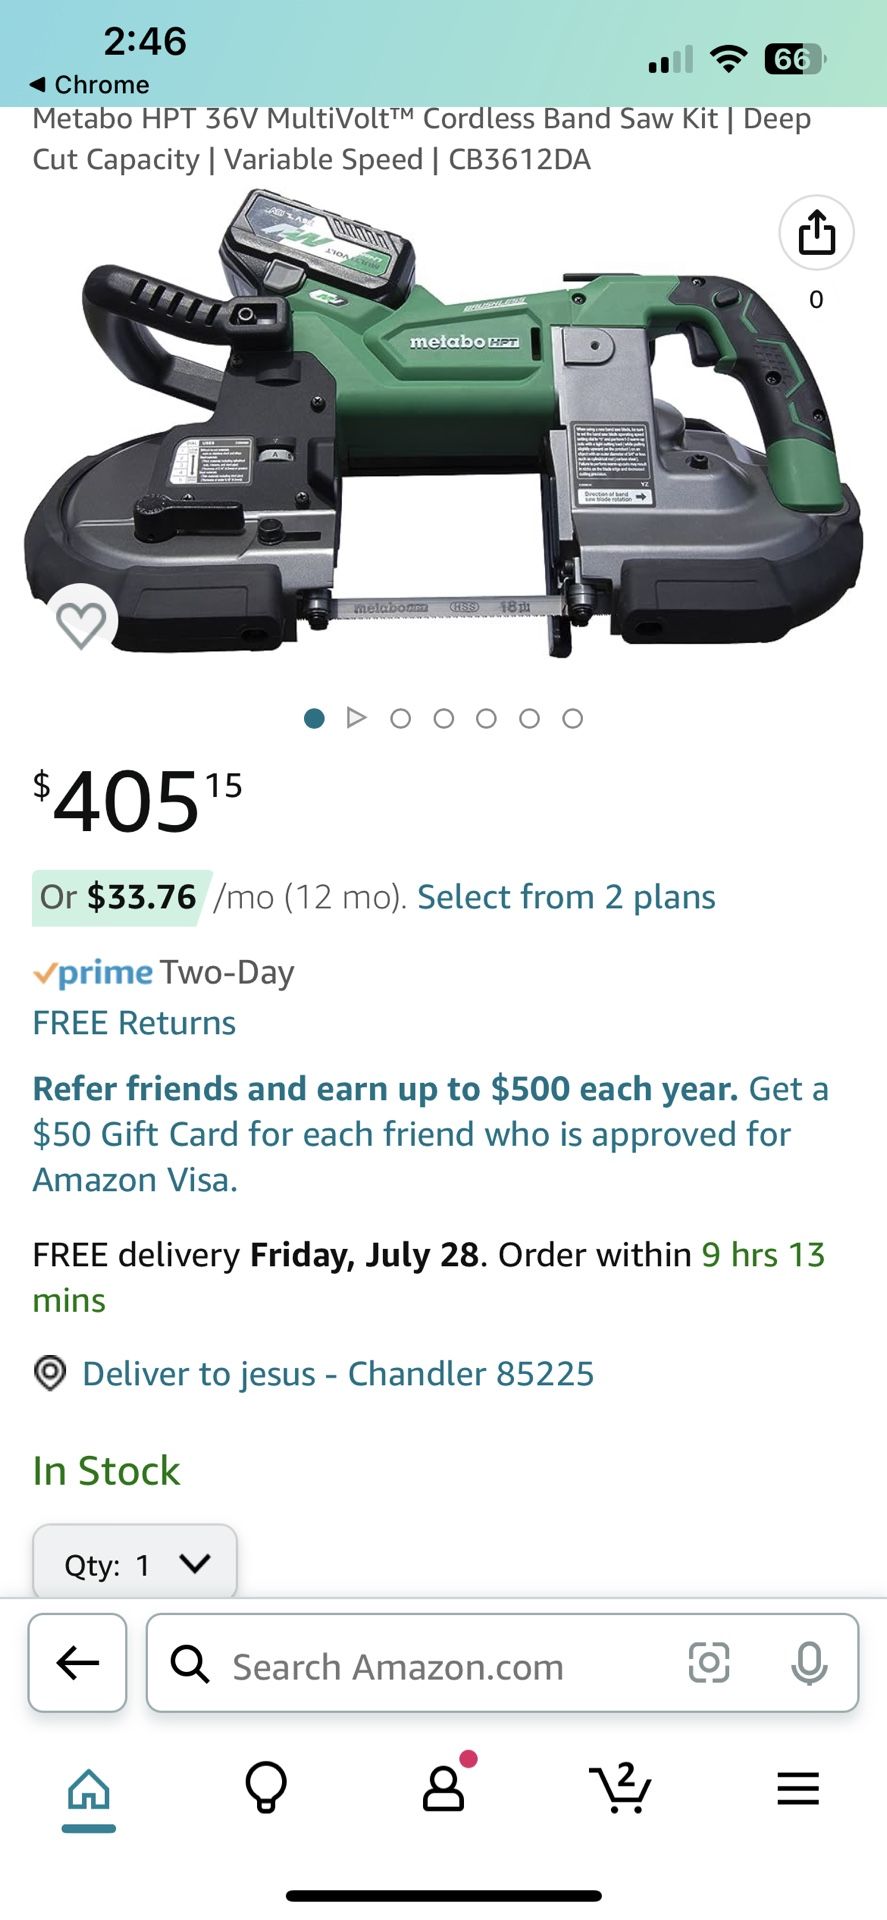Add band saw to wishlist heart

click(x=81, y=624)
